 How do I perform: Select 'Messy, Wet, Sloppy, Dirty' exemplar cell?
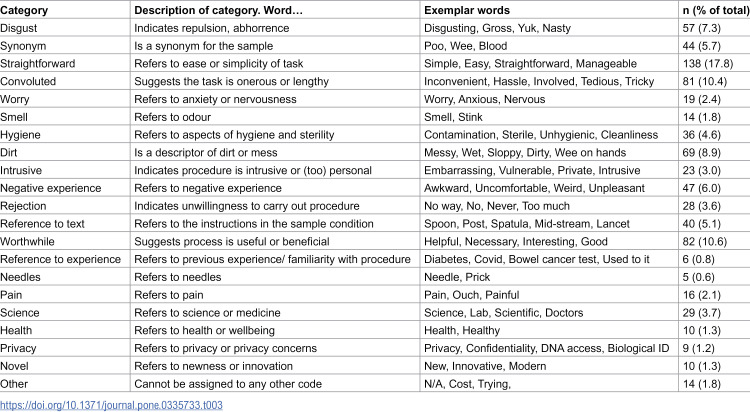pyautogui.click(x=525, y=153)
